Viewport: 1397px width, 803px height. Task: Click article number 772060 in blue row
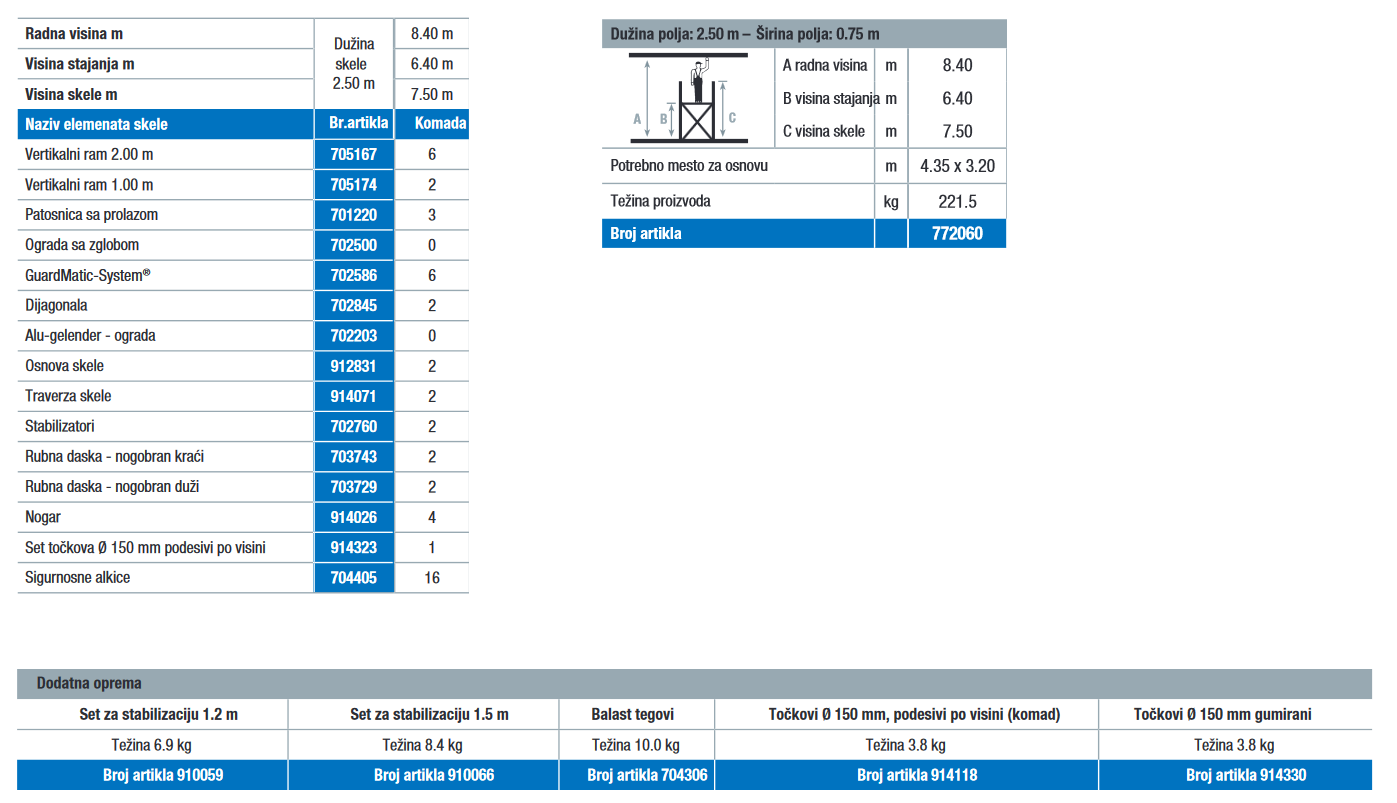pos(956,234)
